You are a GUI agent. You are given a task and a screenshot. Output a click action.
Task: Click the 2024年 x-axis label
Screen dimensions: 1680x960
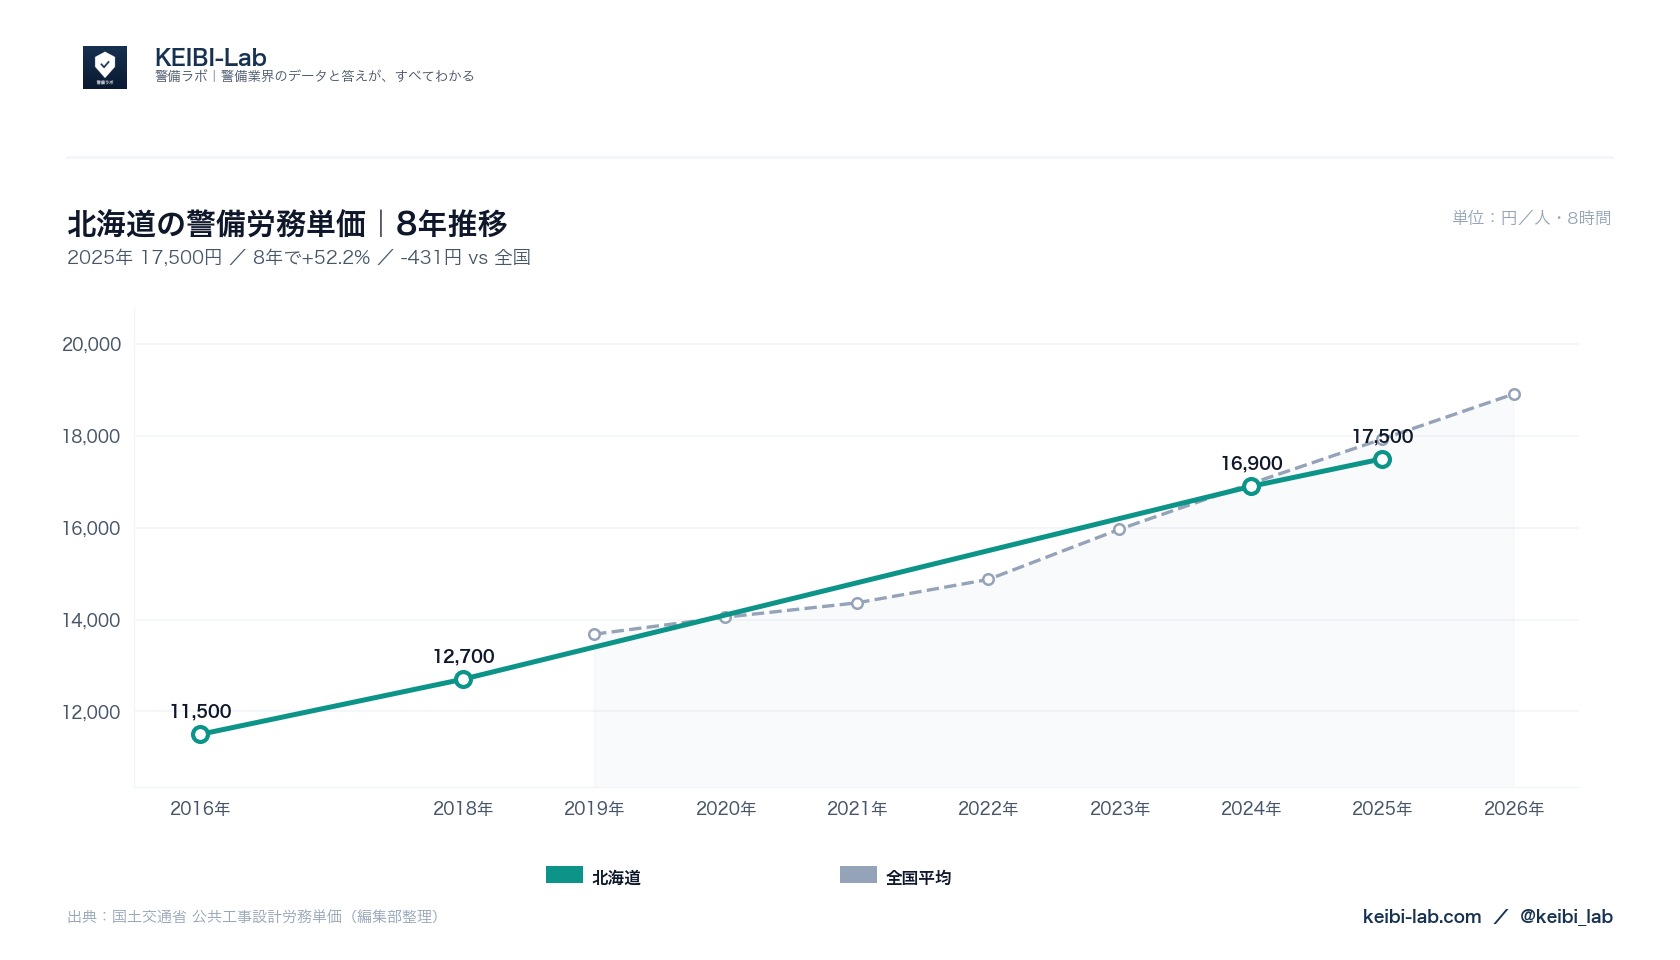pos(1251,808)
